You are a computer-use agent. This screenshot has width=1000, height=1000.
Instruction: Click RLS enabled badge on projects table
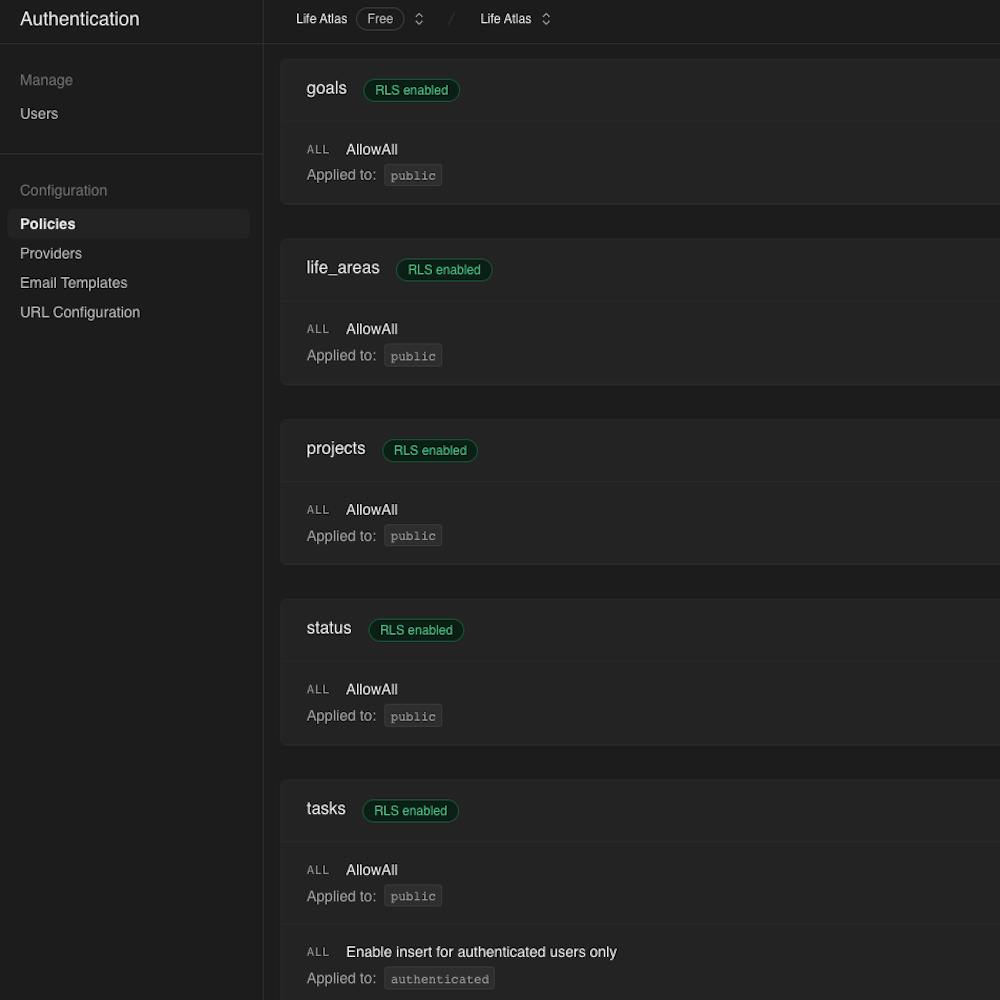[x=430, y=450]
